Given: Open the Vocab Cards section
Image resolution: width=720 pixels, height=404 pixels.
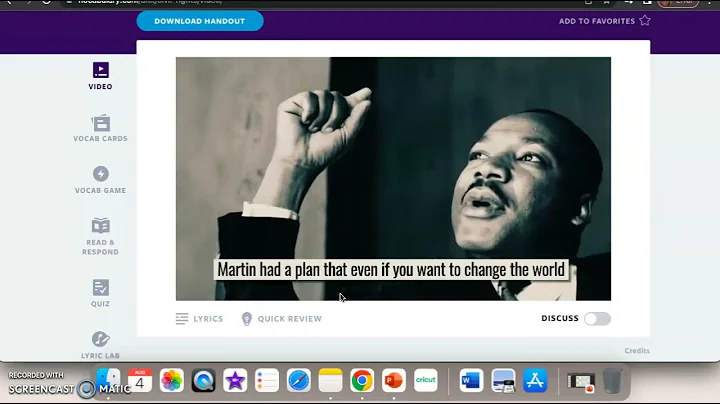Looking at the screenshot, I should point(101,128).
